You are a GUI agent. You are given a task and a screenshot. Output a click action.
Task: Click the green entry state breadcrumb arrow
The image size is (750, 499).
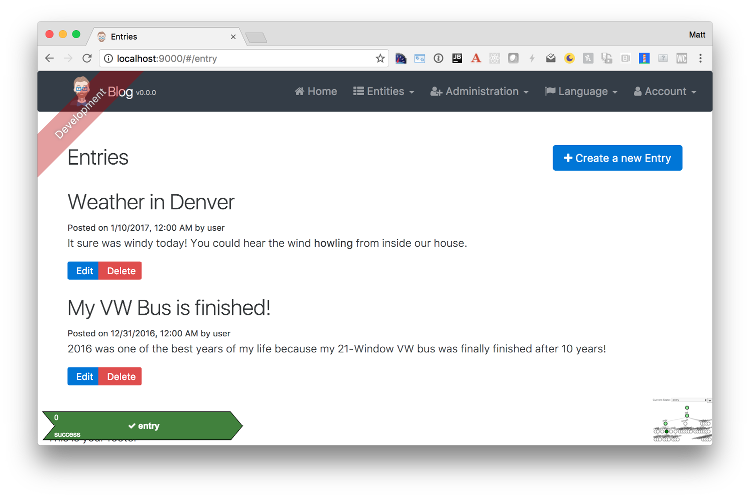pos(143,425)
